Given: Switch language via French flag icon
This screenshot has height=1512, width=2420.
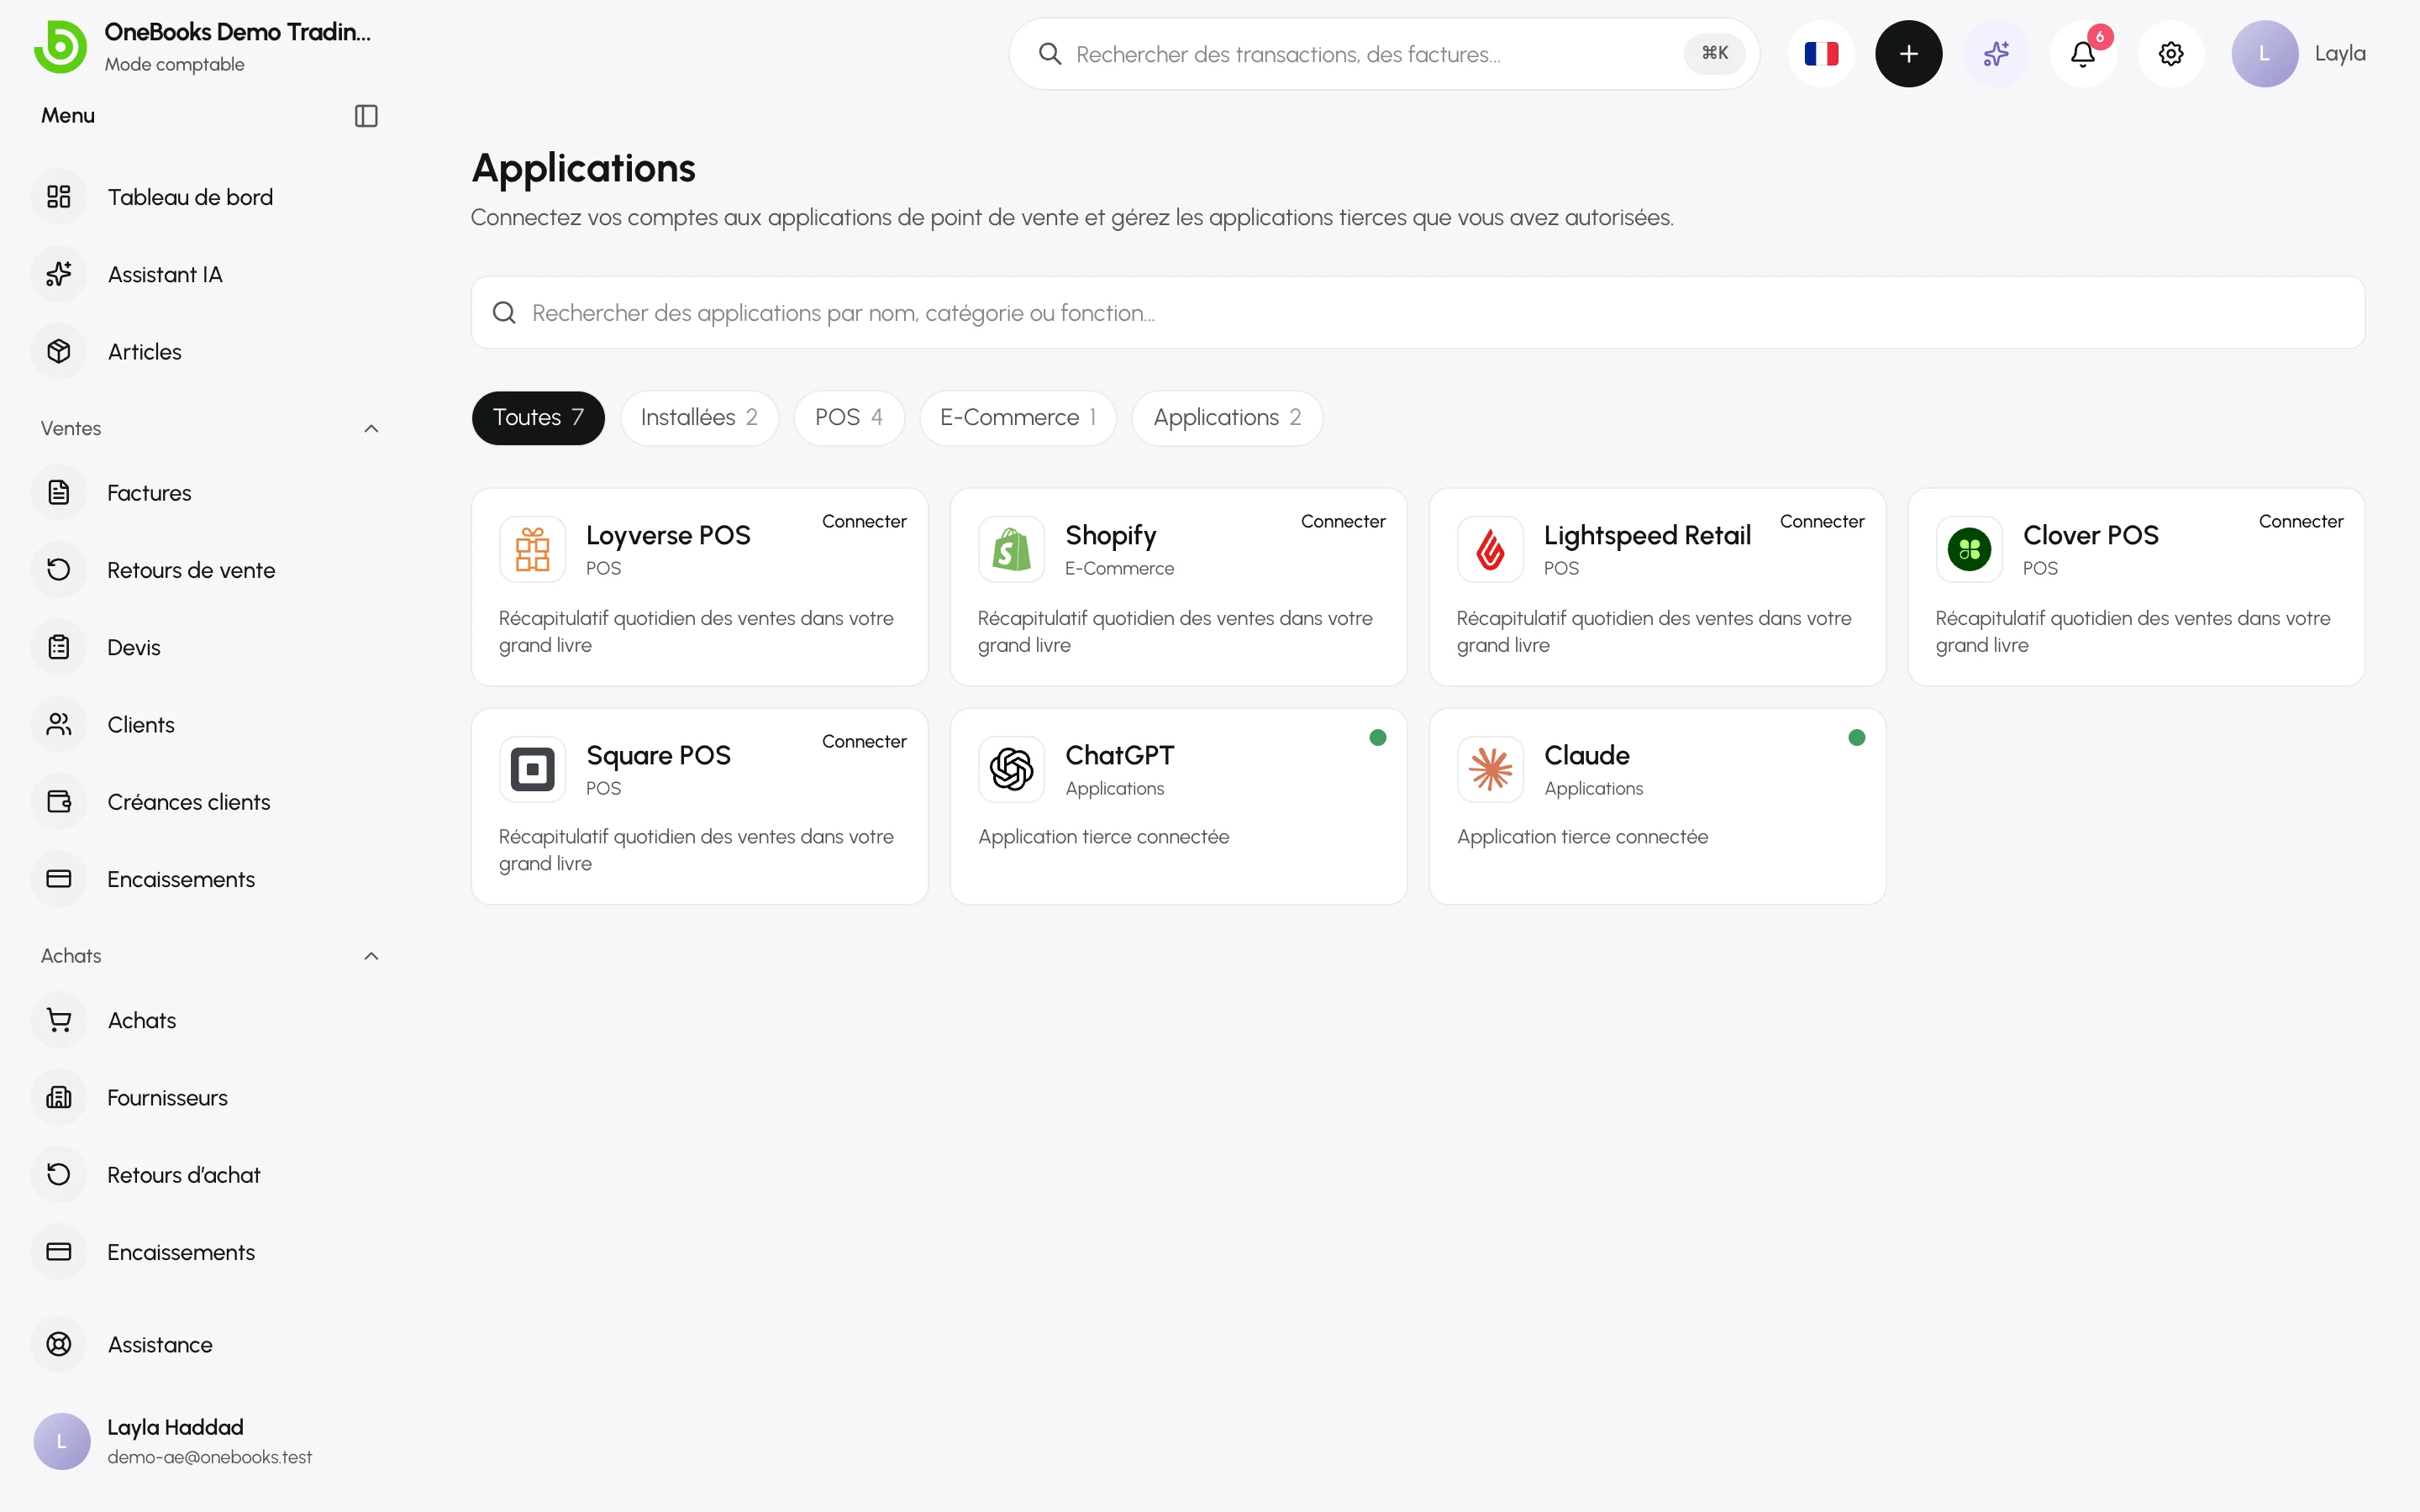Looking at the screenshot, I should click(x=1821, y=54).
